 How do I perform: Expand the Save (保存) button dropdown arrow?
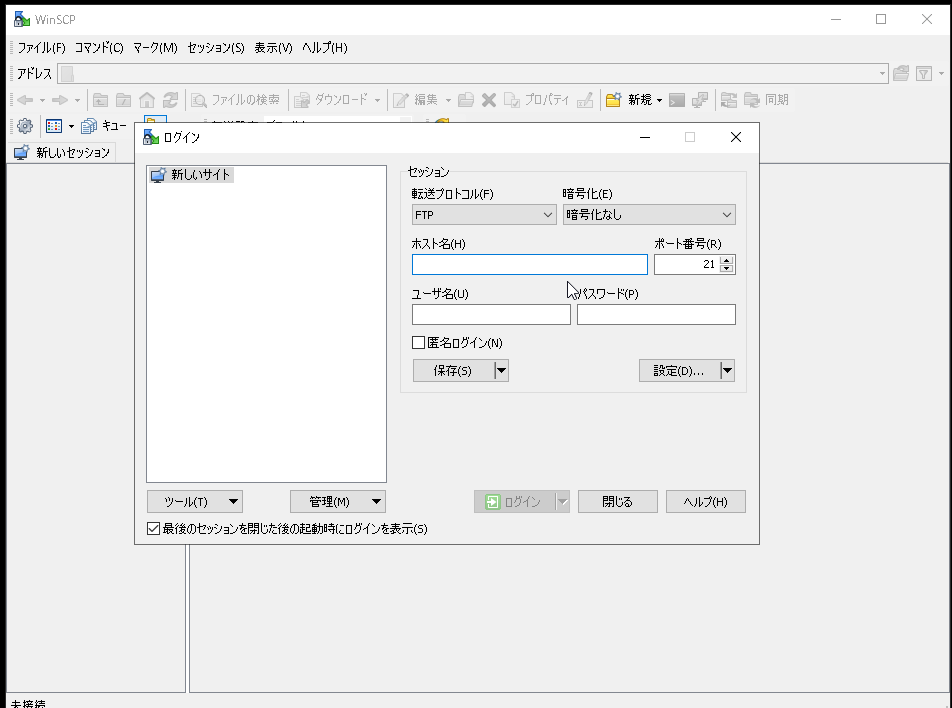[502, 371]
